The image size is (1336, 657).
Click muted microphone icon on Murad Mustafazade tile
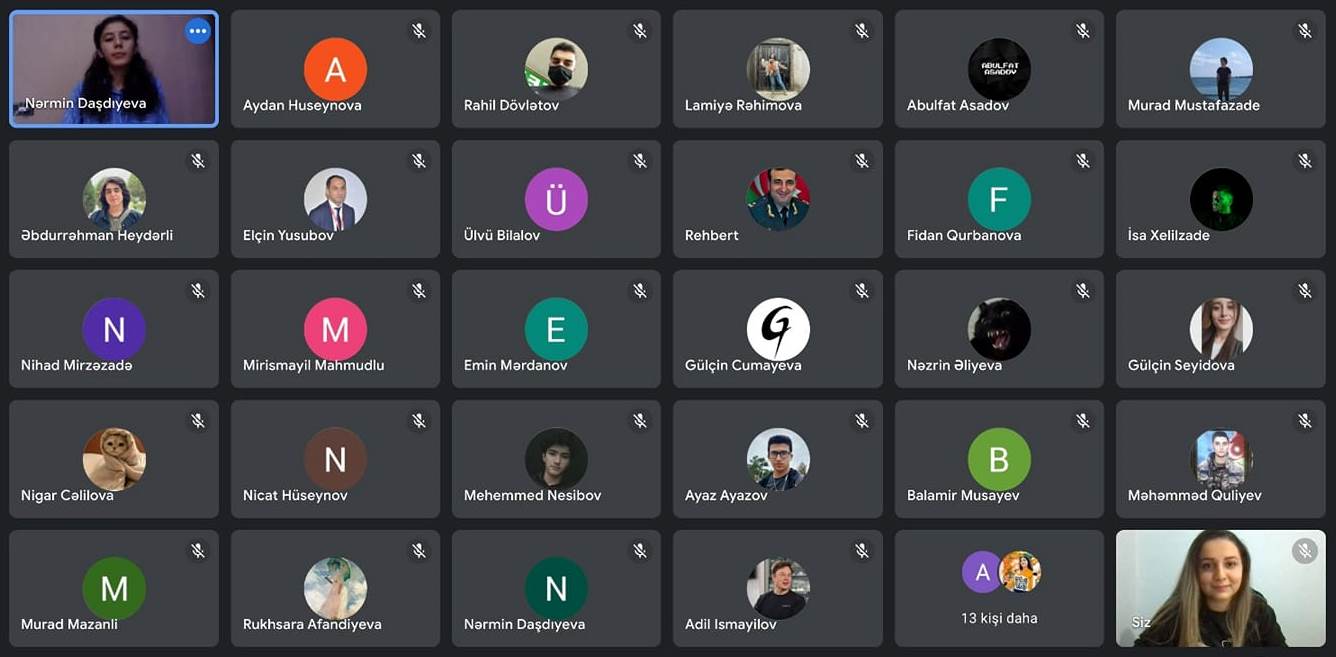click(x=1305, y=31)
